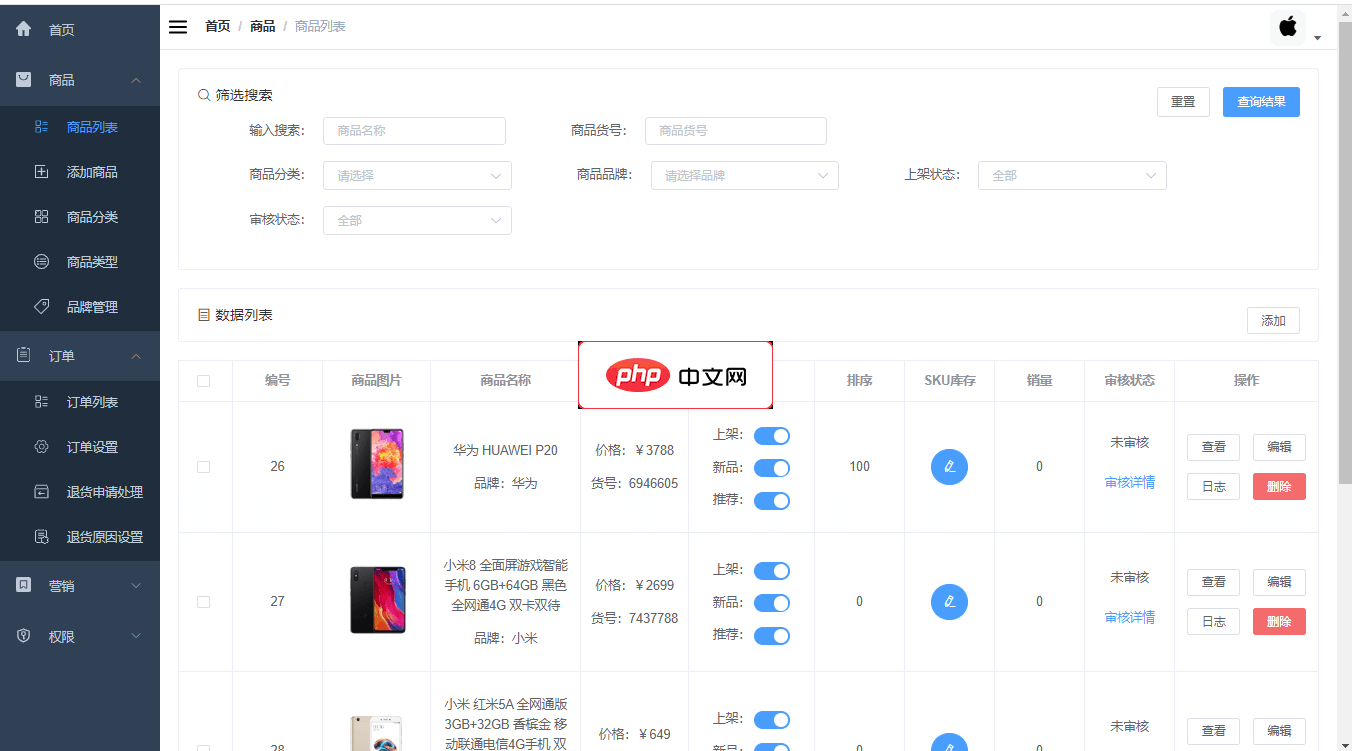The width and height of the screenshot is (1352, 751).
Task: Click the 商品类型 sidebar icon
Action: [x=41, y=261]
